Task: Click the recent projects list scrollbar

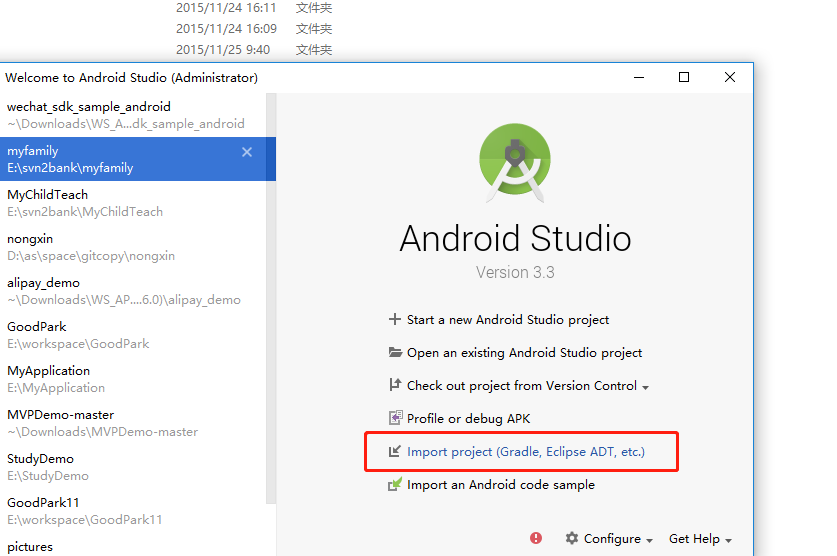Action: (x=271, y=299)
